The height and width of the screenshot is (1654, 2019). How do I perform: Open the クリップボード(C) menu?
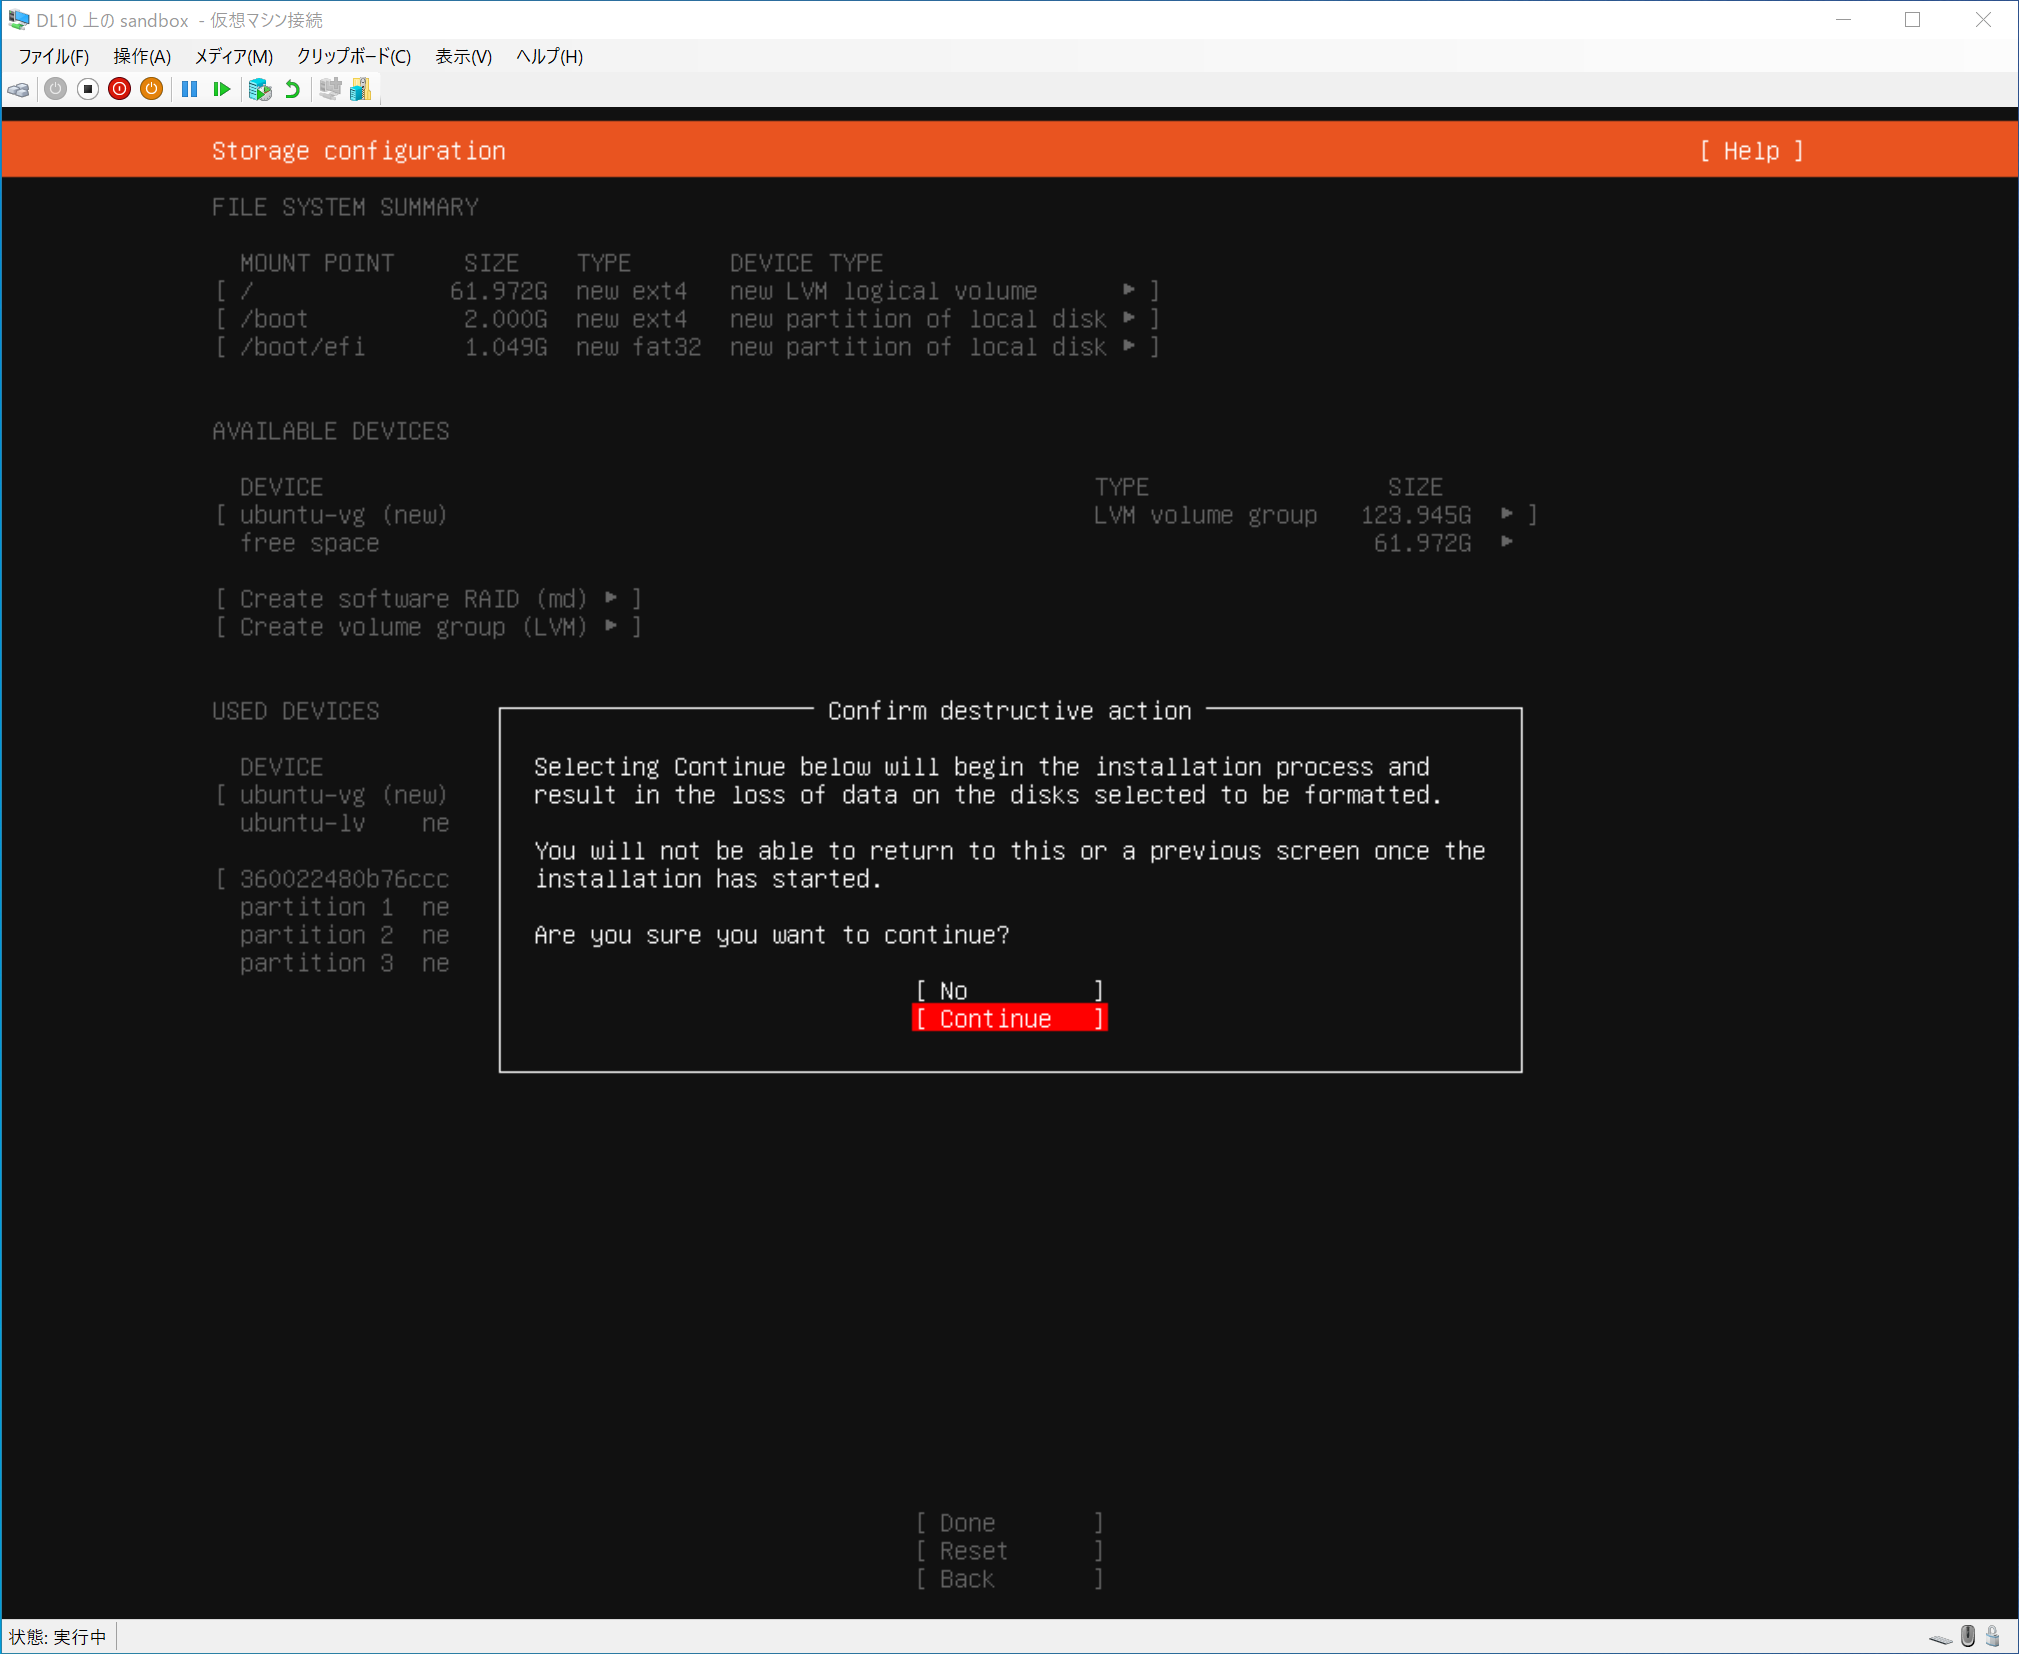(353, 56)
